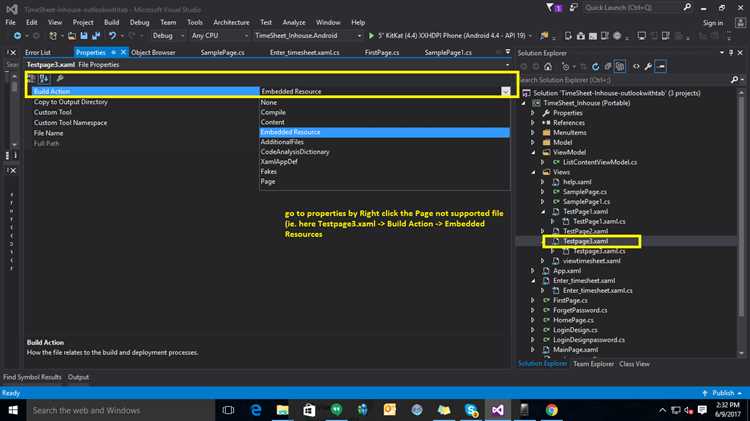The height and width of the screenshot is (421, 750).
Task: Open Chrome from the Windows taskbar
Action: (551, 410)
